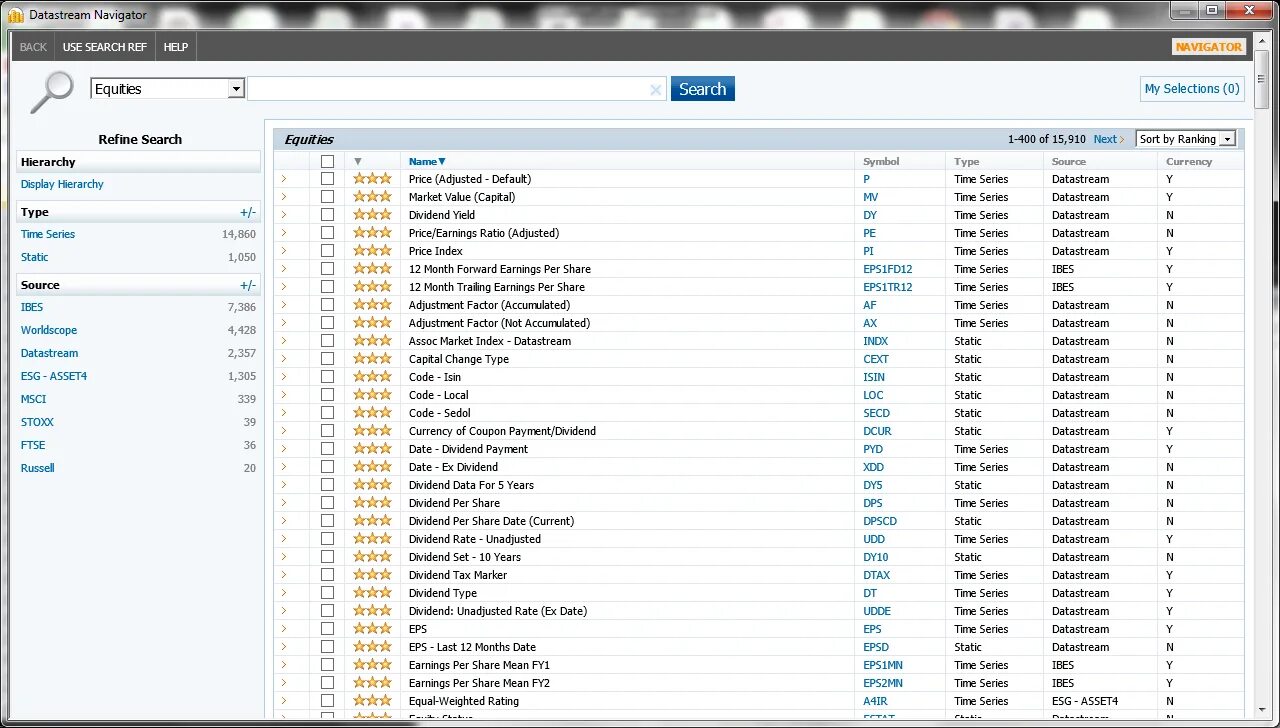Viewport: 1280px width, 728px height.
Task: Check the box for Price/Earnings Ratio (Adjusted)
Action: pyautogui.click(x=327, y=233)
